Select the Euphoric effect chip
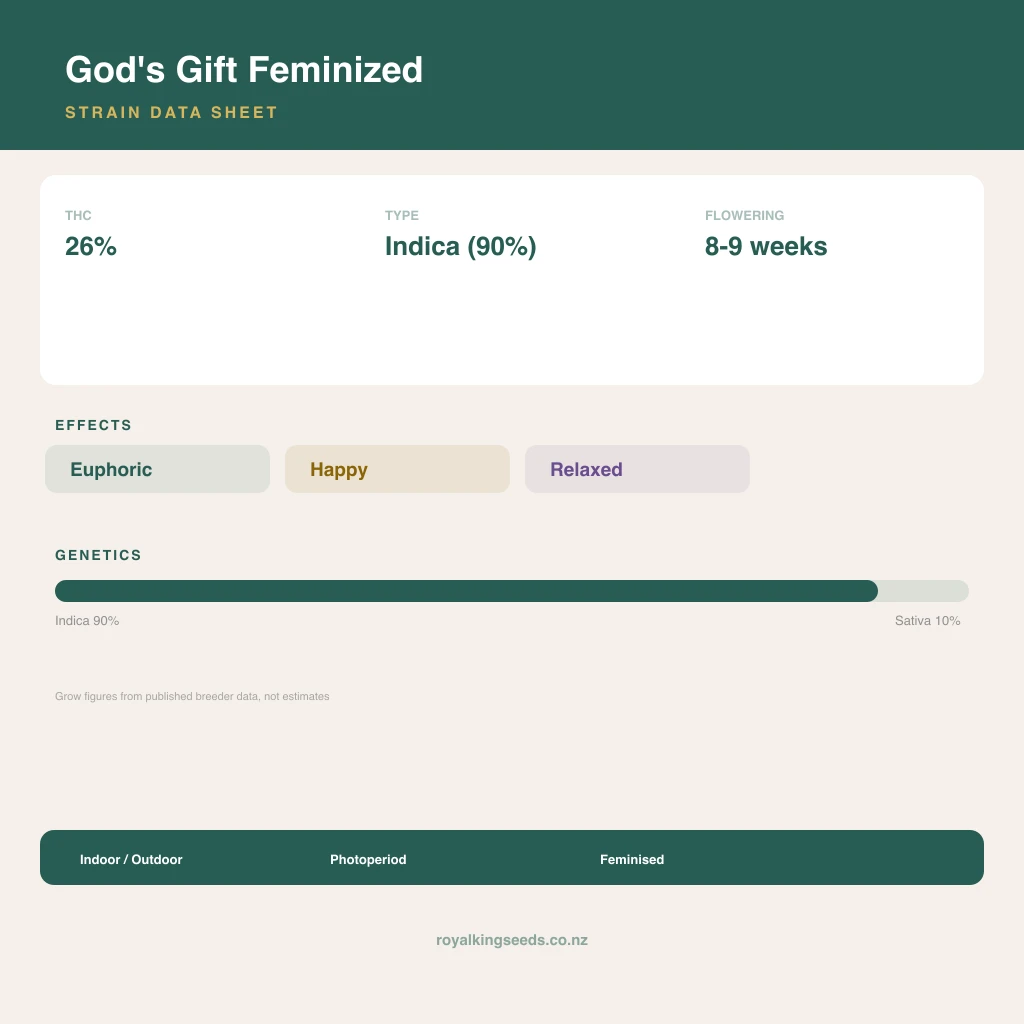The height and width of the screenshot is (1024, 1024). pos(157,469)
